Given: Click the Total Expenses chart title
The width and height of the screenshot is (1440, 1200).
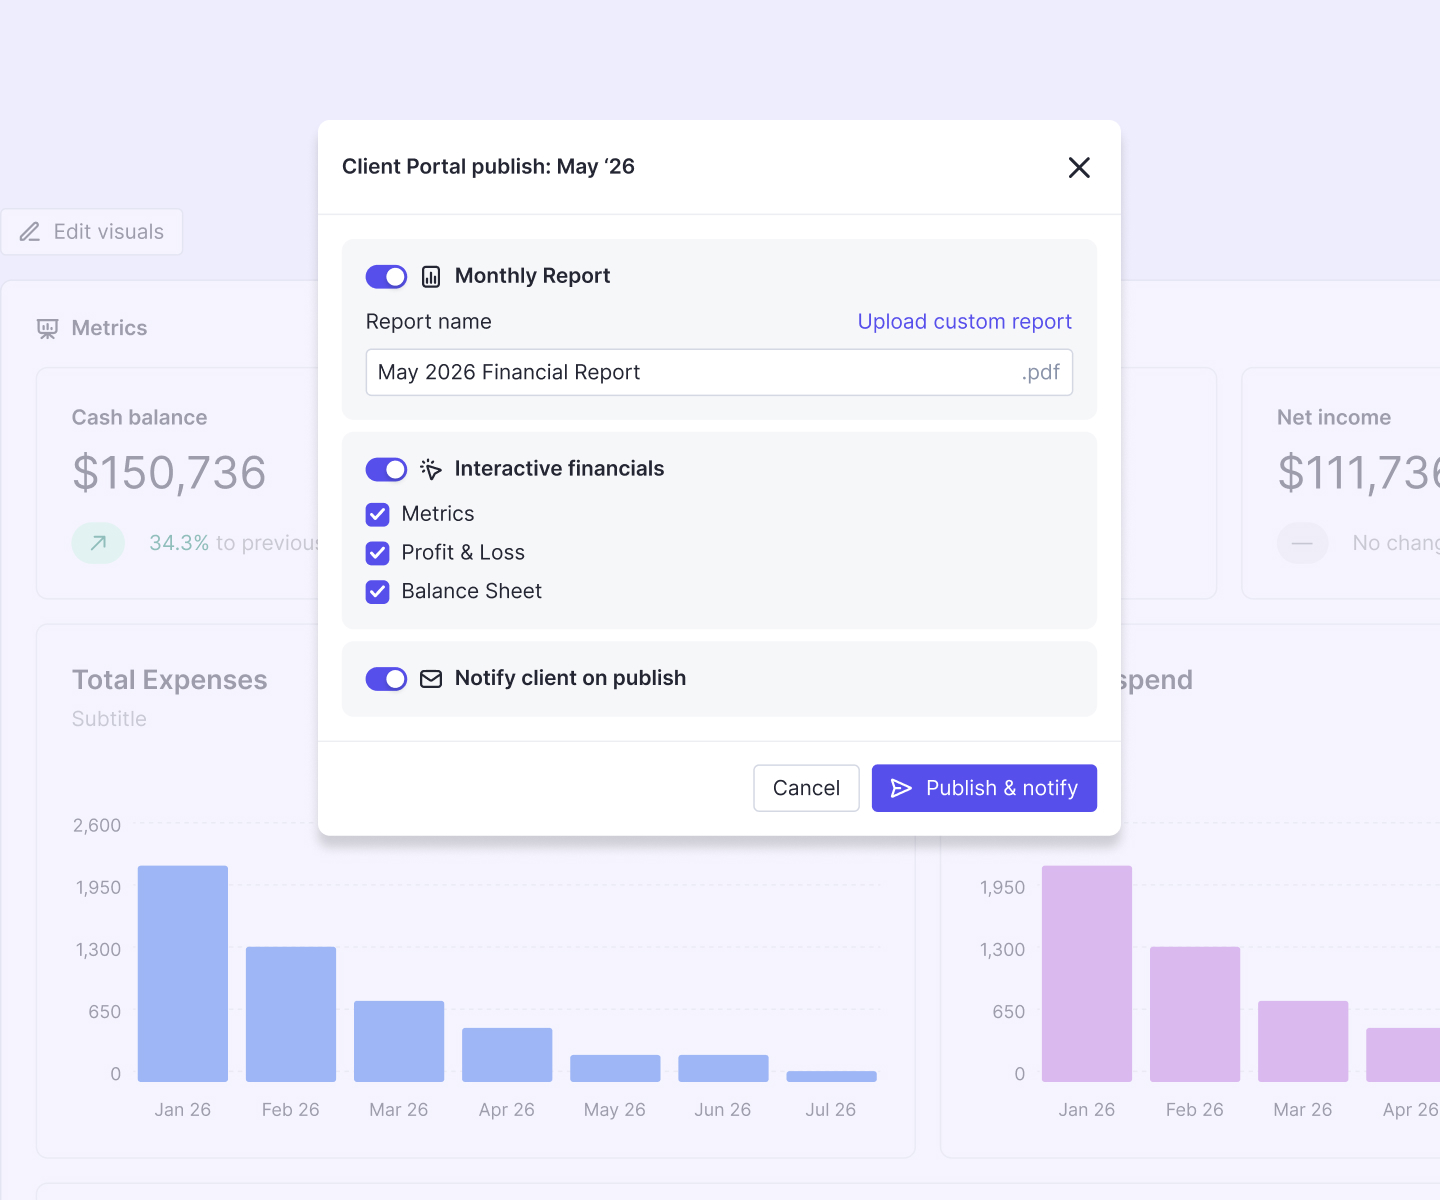Looking at the screenshot, I should coord(169,680).
